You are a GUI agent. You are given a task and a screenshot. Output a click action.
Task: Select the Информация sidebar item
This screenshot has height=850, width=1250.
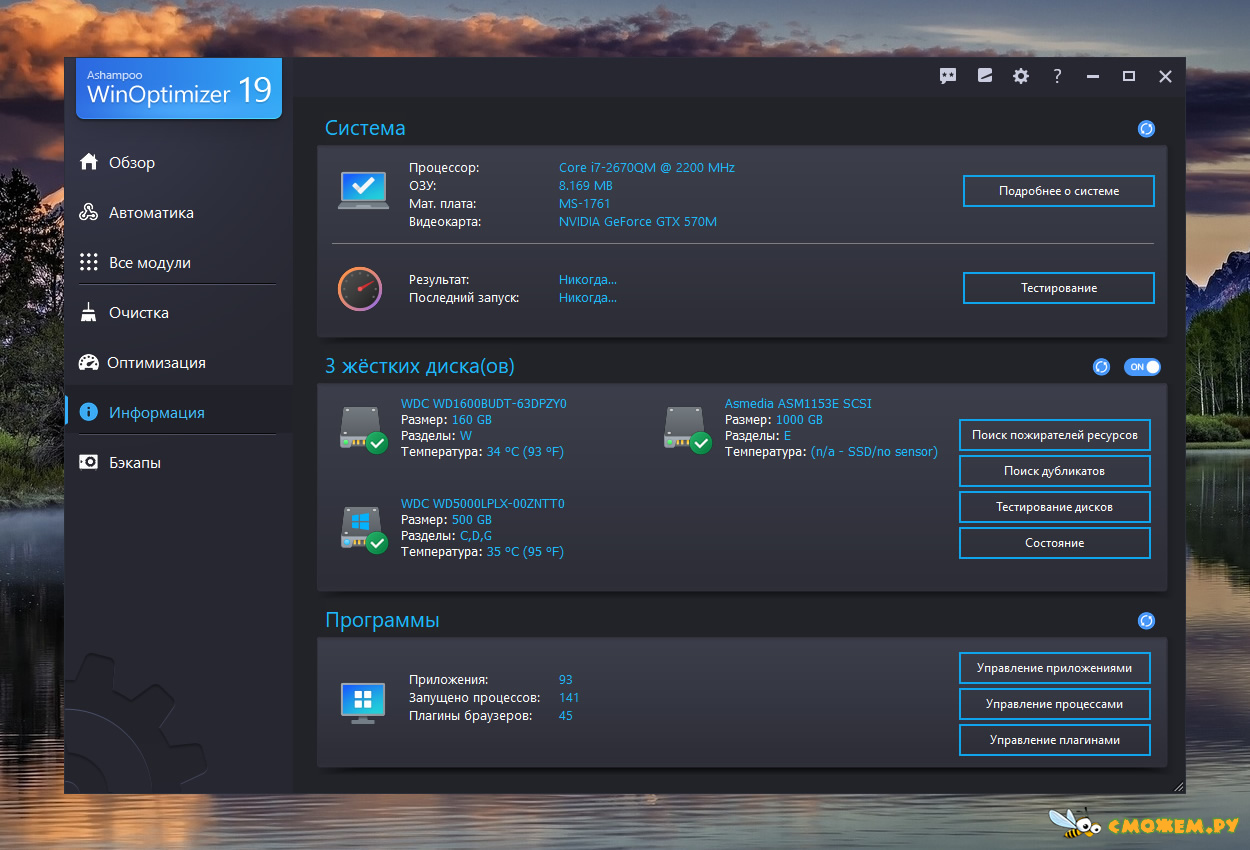pos(178,412)
